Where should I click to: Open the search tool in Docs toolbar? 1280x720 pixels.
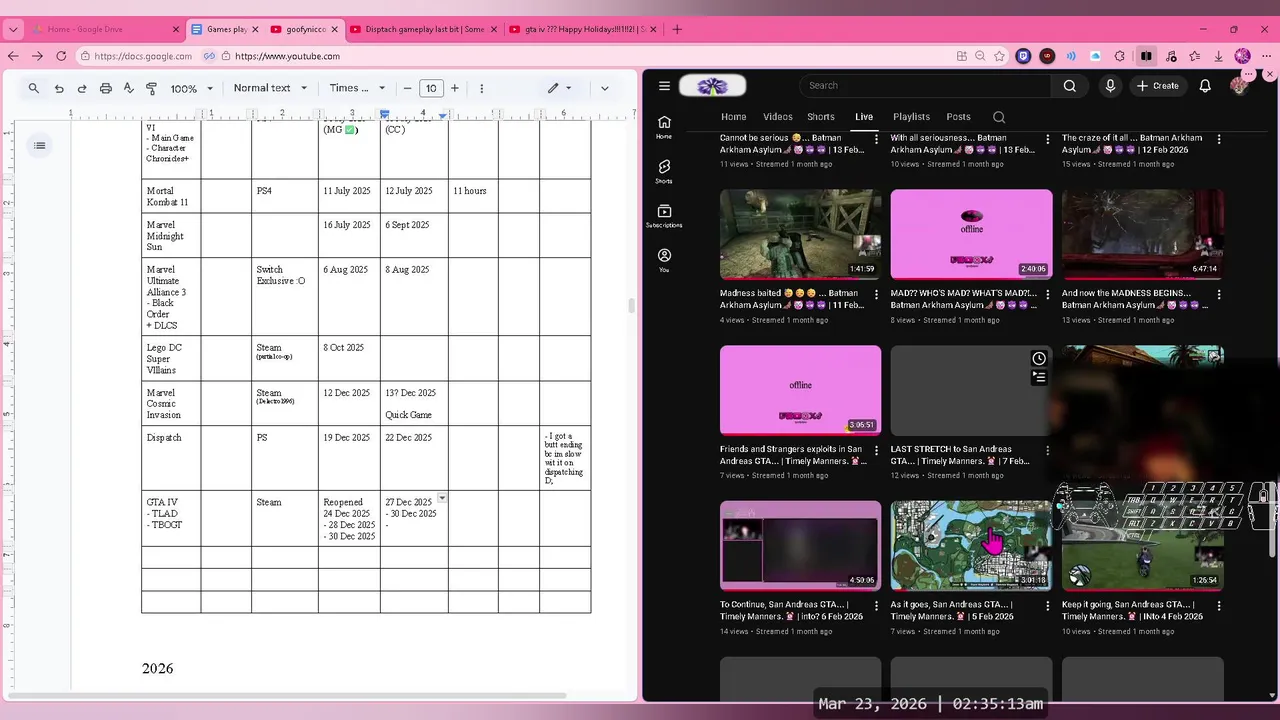tap(34, 88)
